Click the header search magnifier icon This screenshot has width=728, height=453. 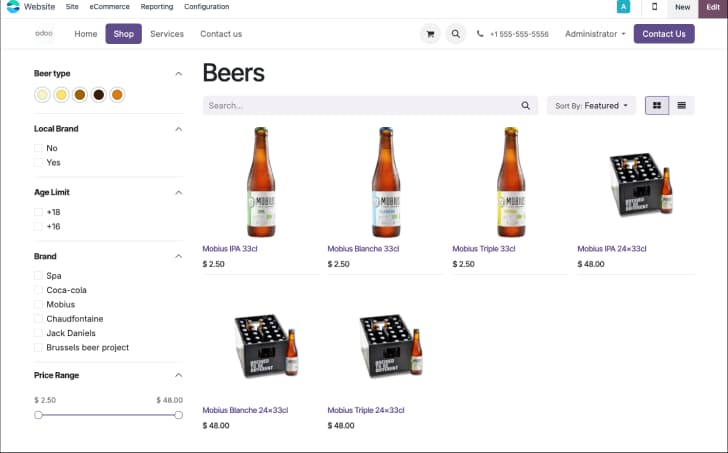click(x=456, y=34)
